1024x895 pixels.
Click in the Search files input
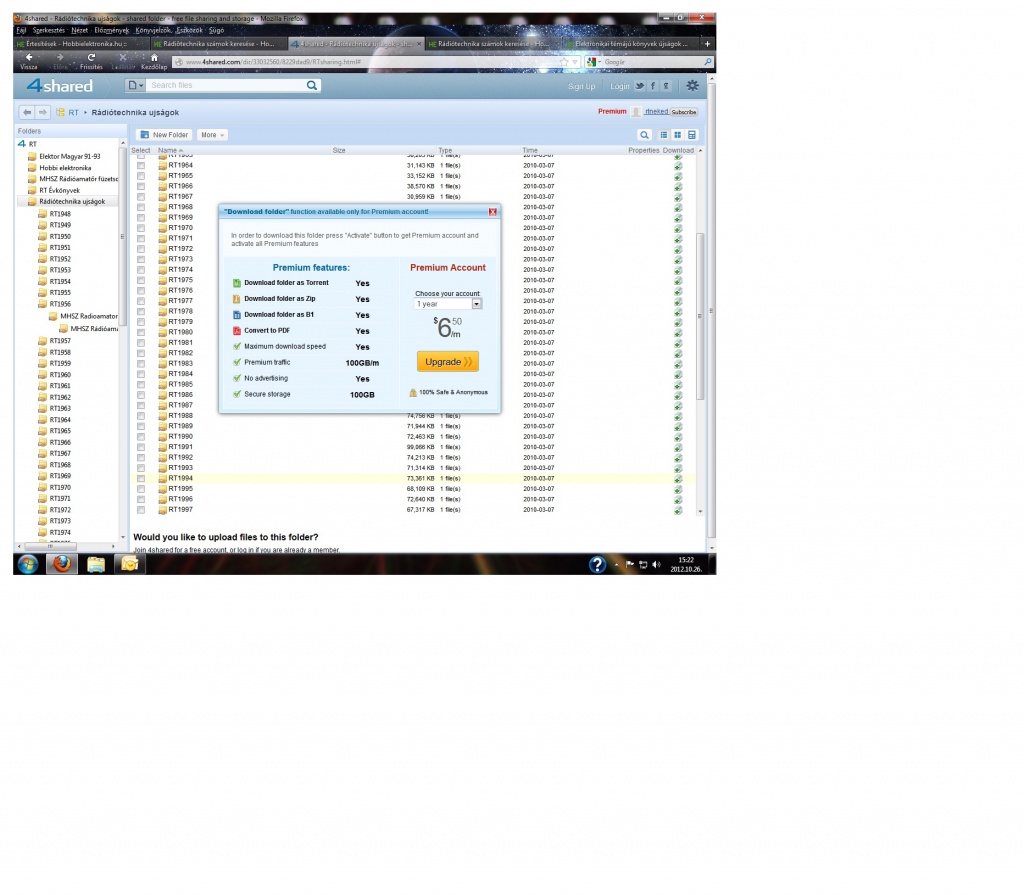226,86
